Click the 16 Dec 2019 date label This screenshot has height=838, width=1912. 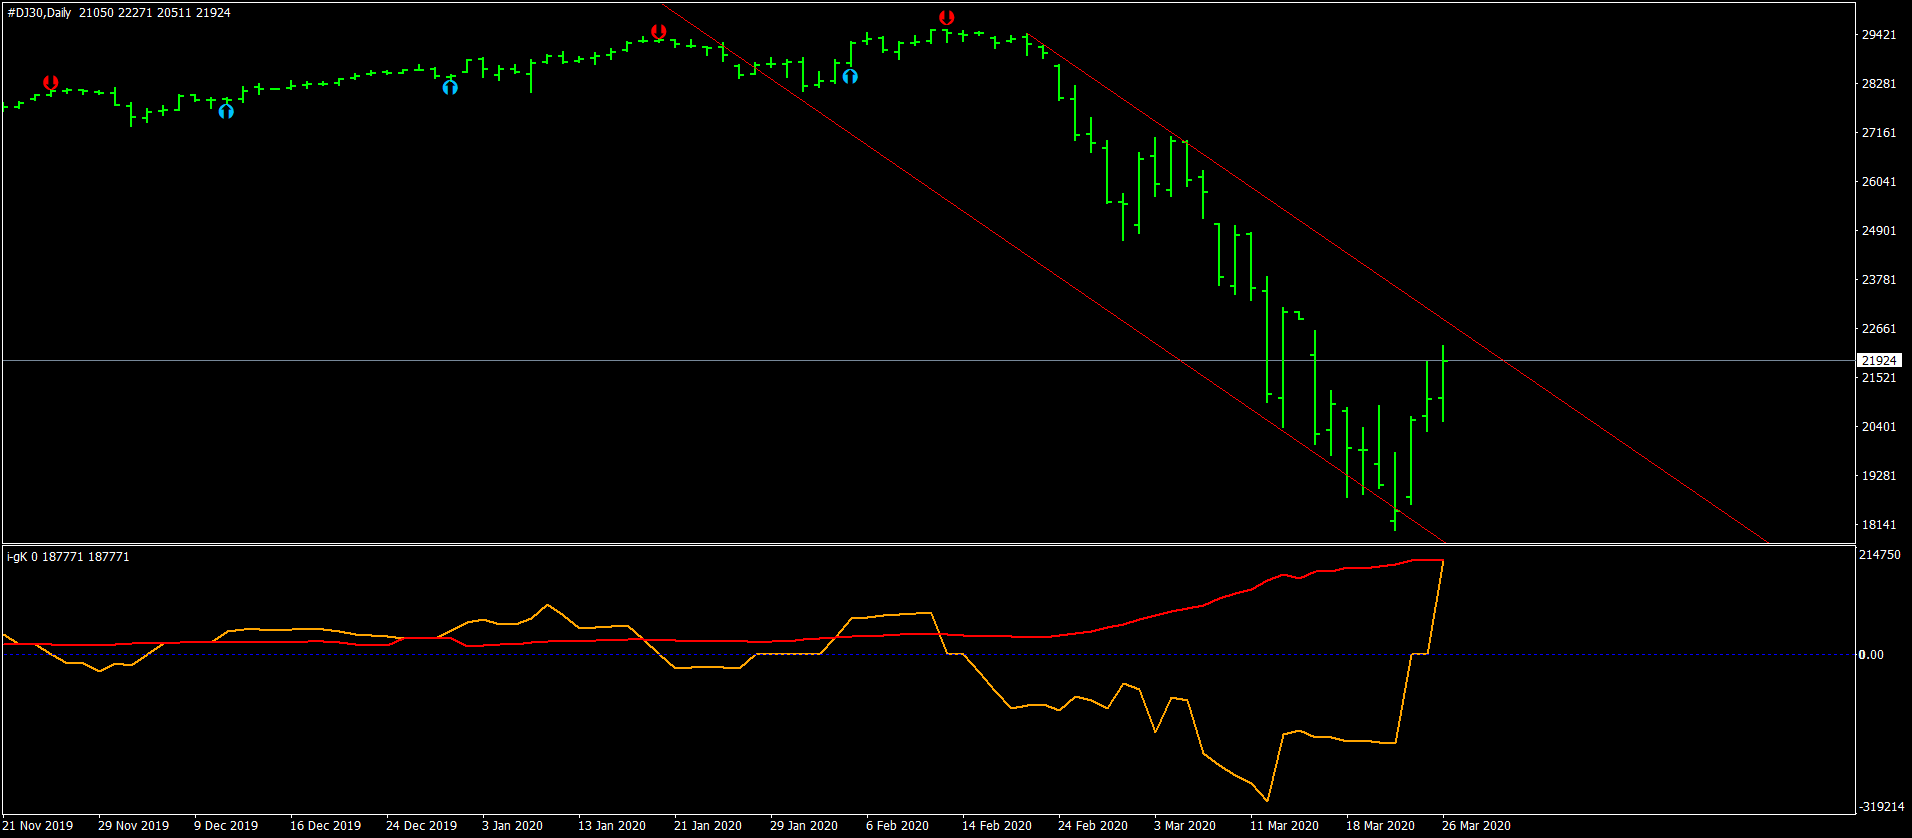pos(325,826)
